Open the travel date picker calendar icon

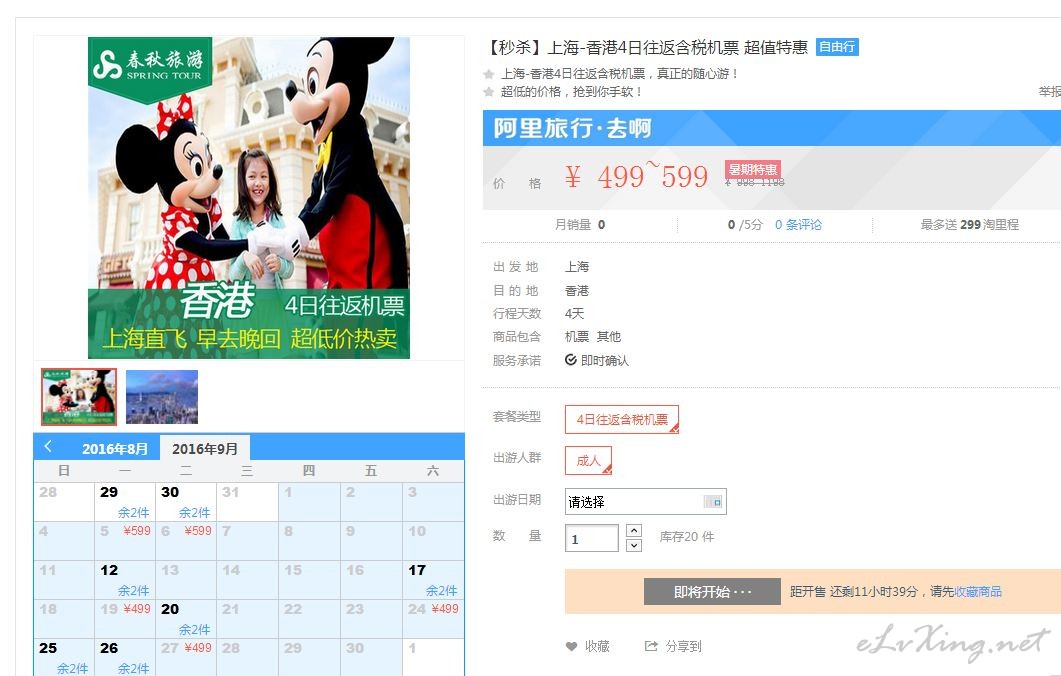pos(713,502)
